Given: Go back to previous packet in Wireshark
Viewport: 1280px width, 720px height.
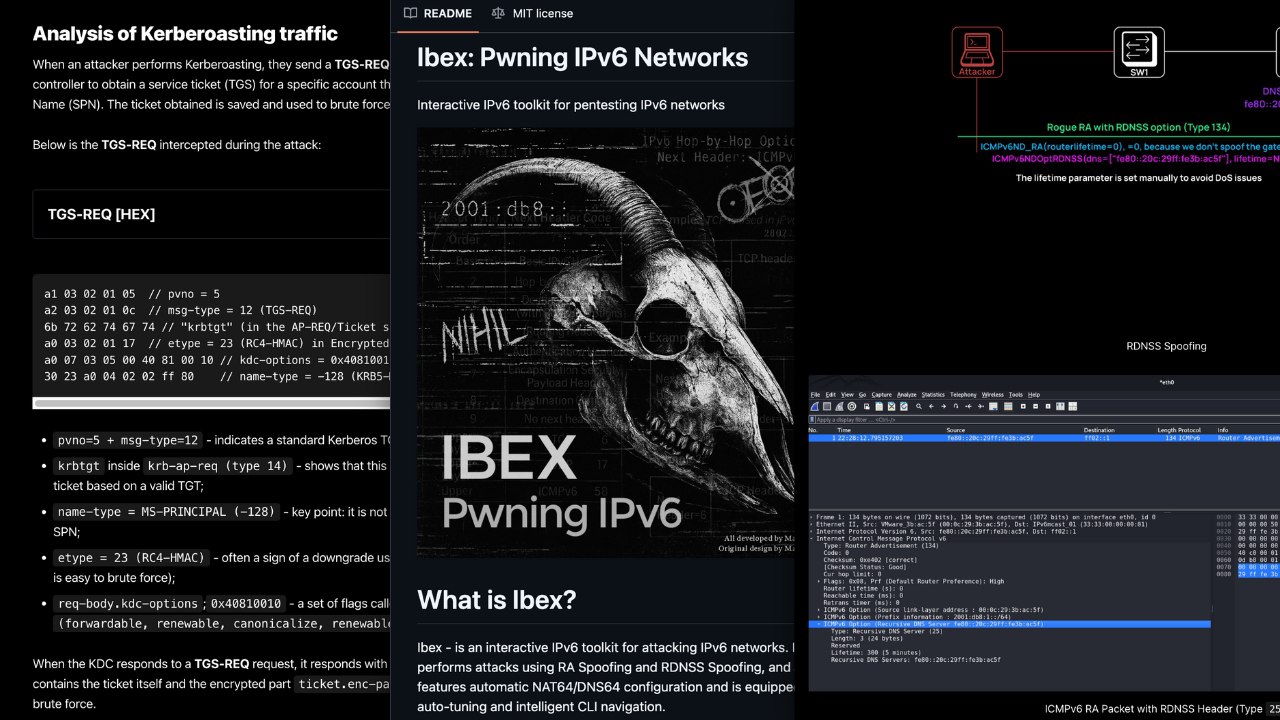Looking at the screenshot, I should [x=931, y=406].
